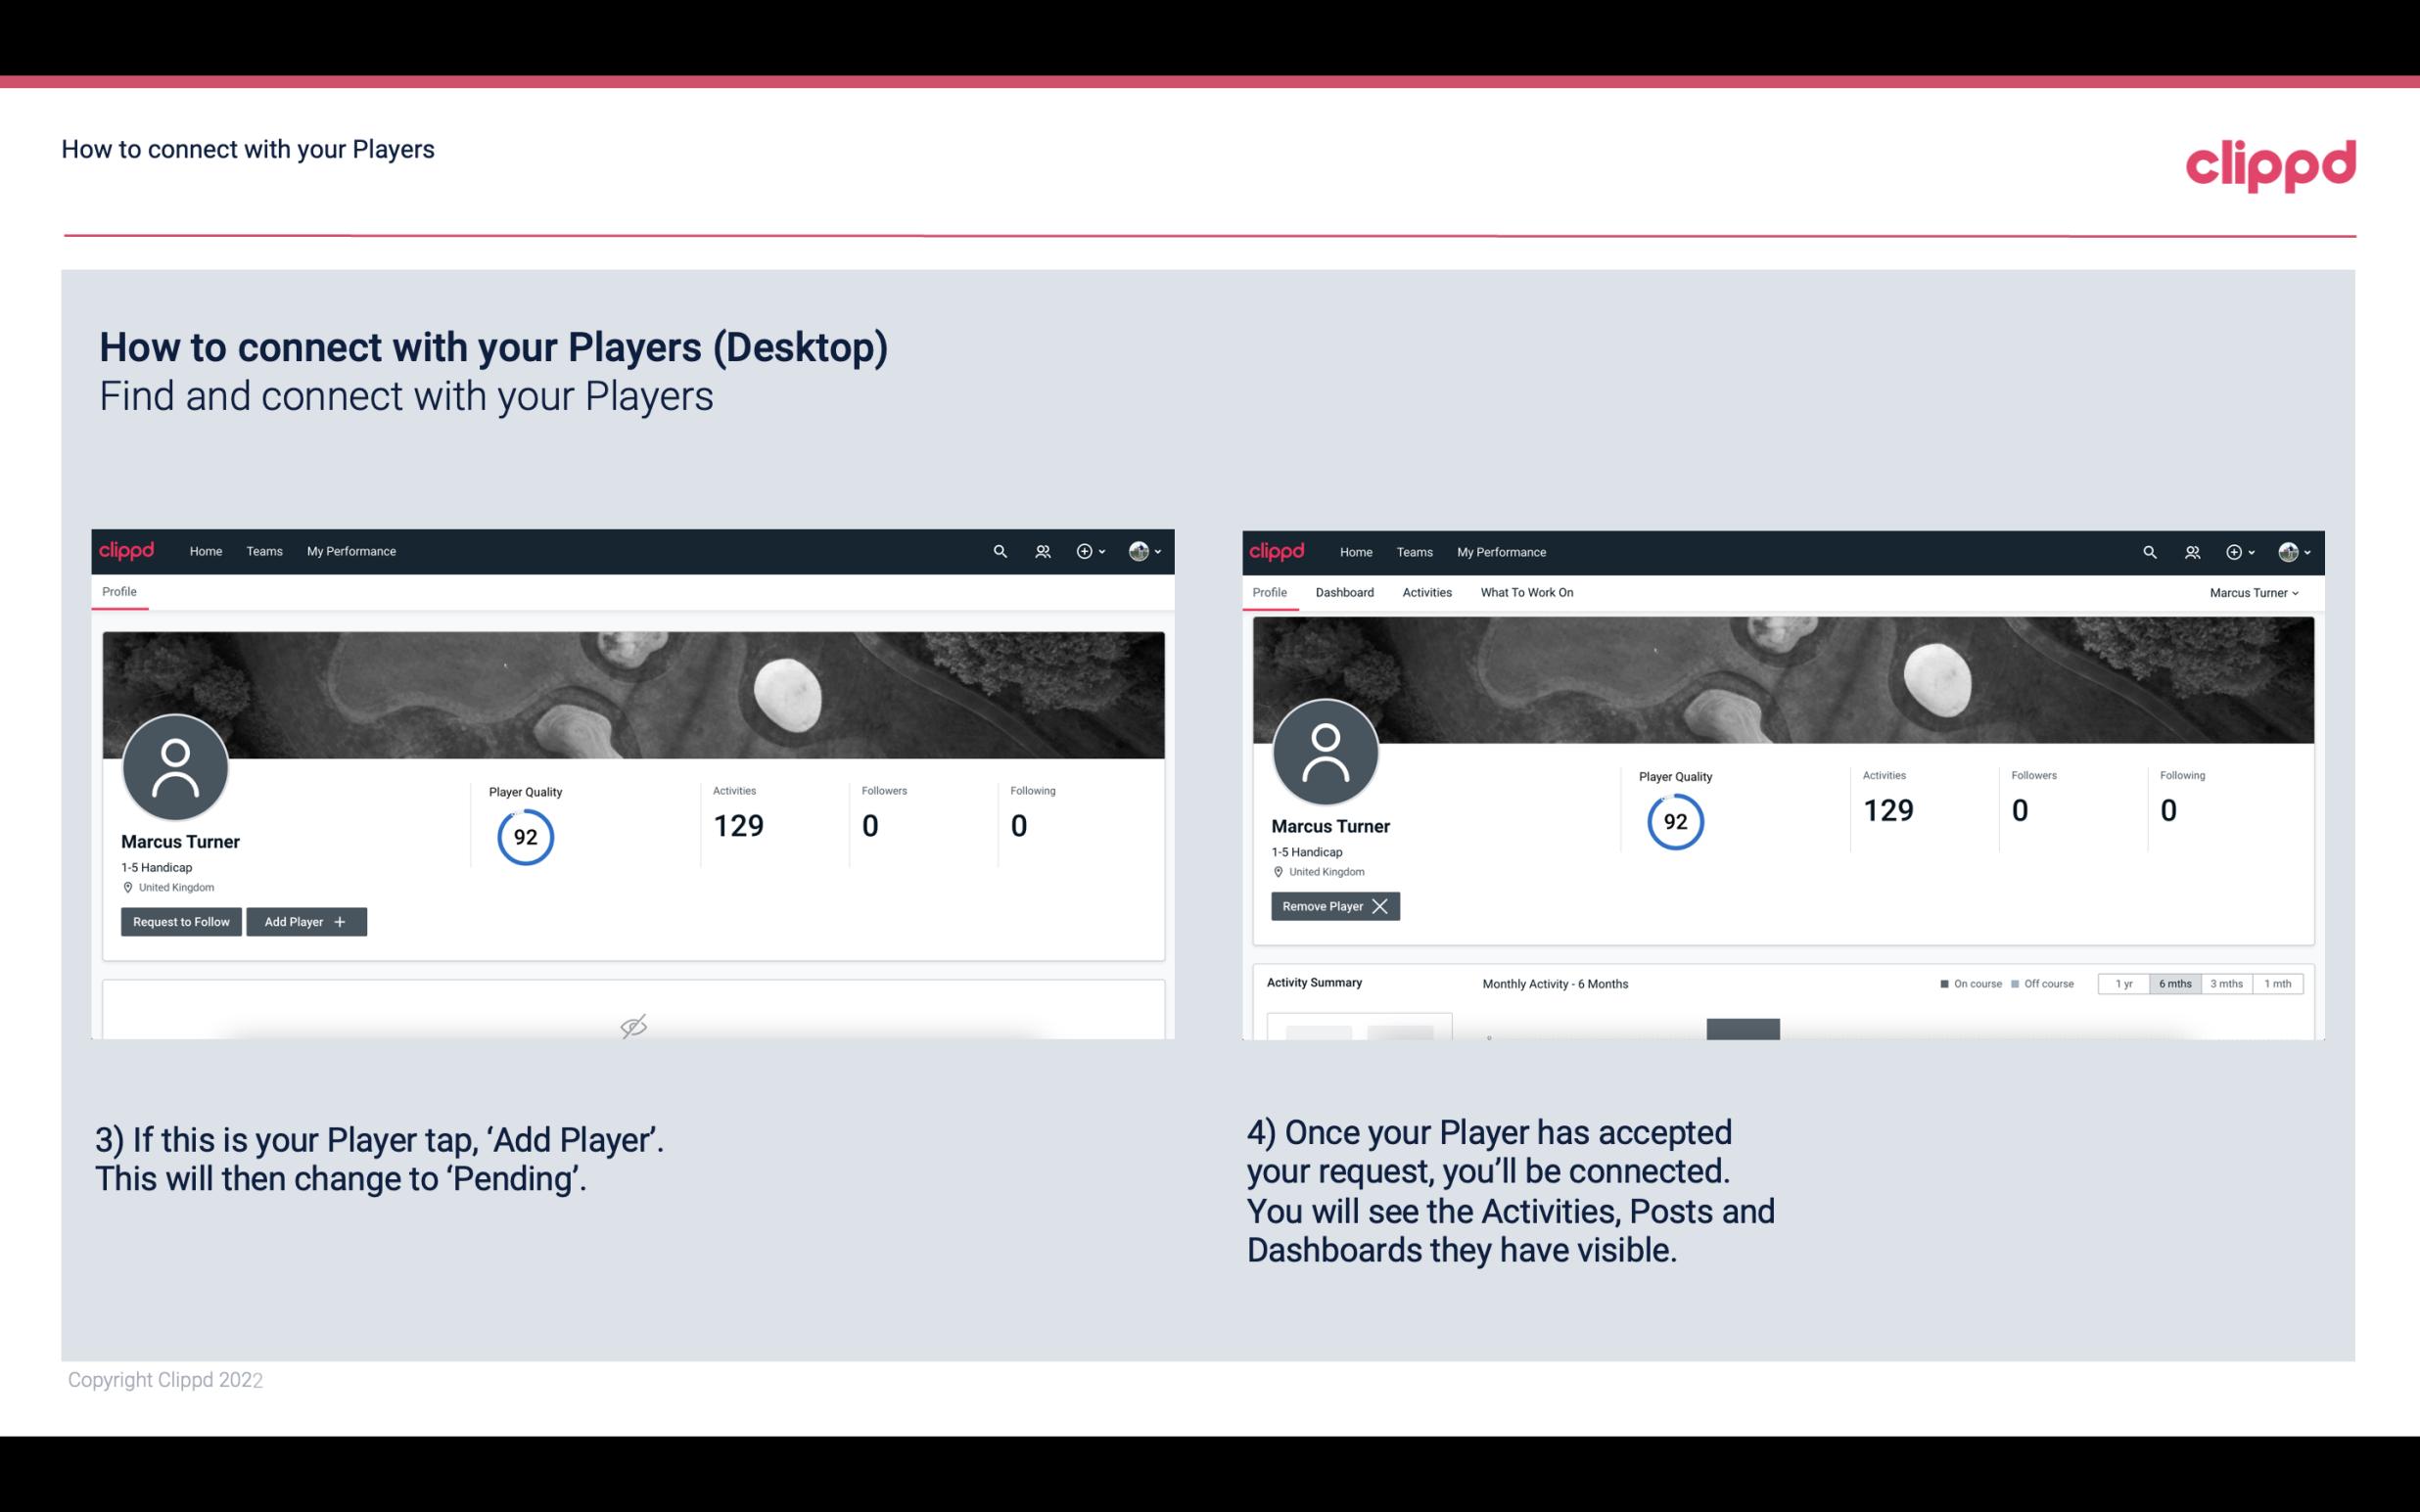
Task: Select the 'What To On' tab on profile
Action: [1526, 590]
